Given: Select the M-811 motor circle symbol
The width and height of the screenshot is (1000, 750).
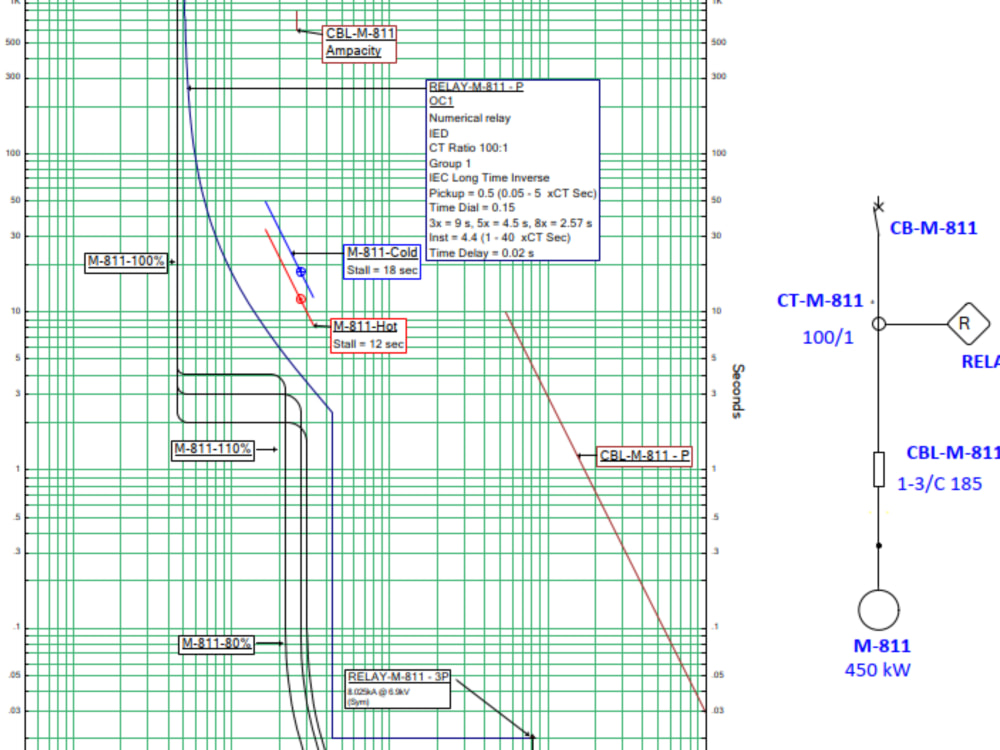Looking at the screenshot, I should pos(877,608).
